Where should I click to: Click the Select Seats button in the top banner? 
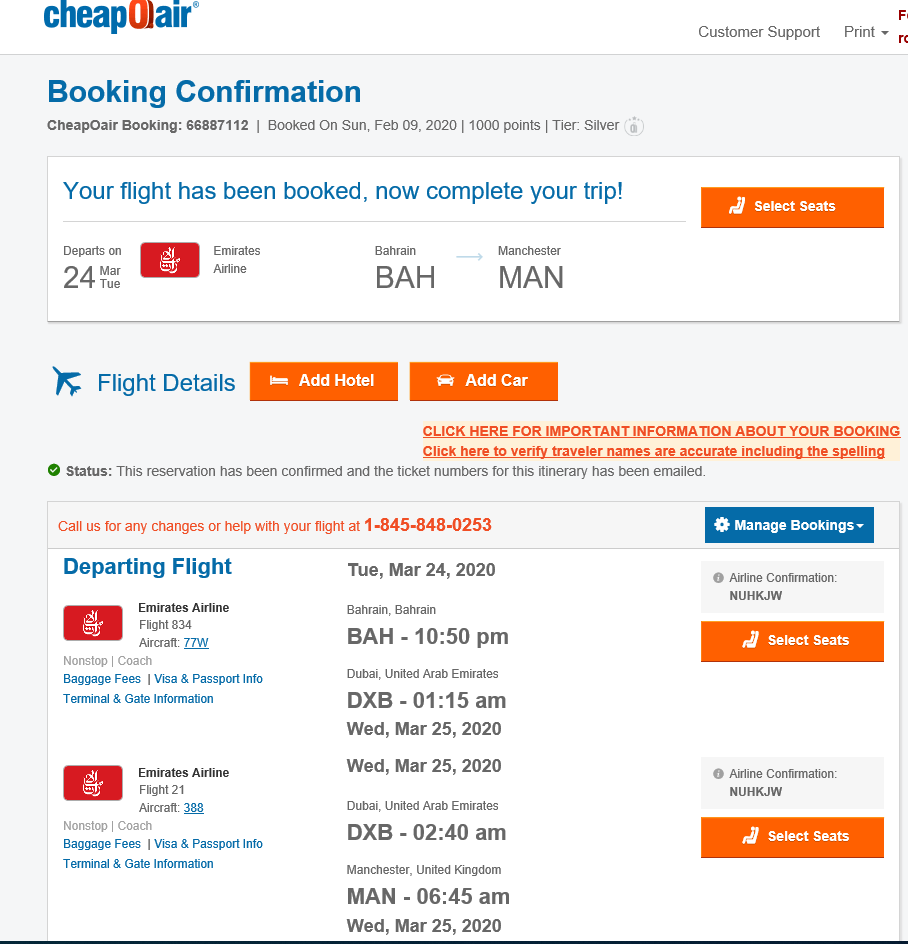pyautogui.click(x=792, y=207)
